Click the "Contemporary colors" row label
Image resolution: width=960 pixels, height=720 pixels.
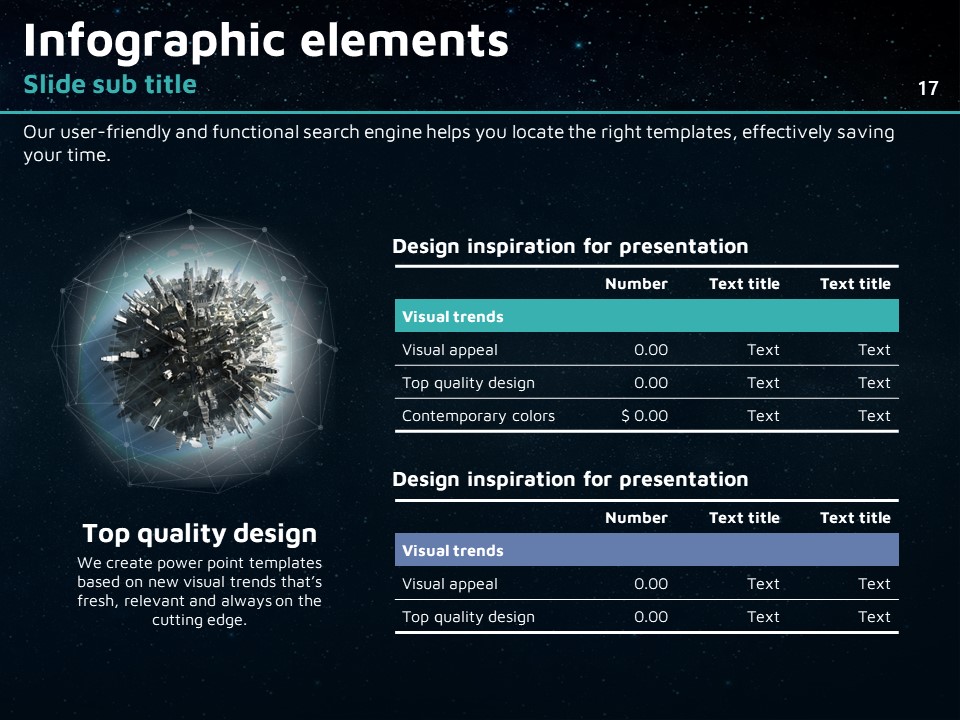478,416
